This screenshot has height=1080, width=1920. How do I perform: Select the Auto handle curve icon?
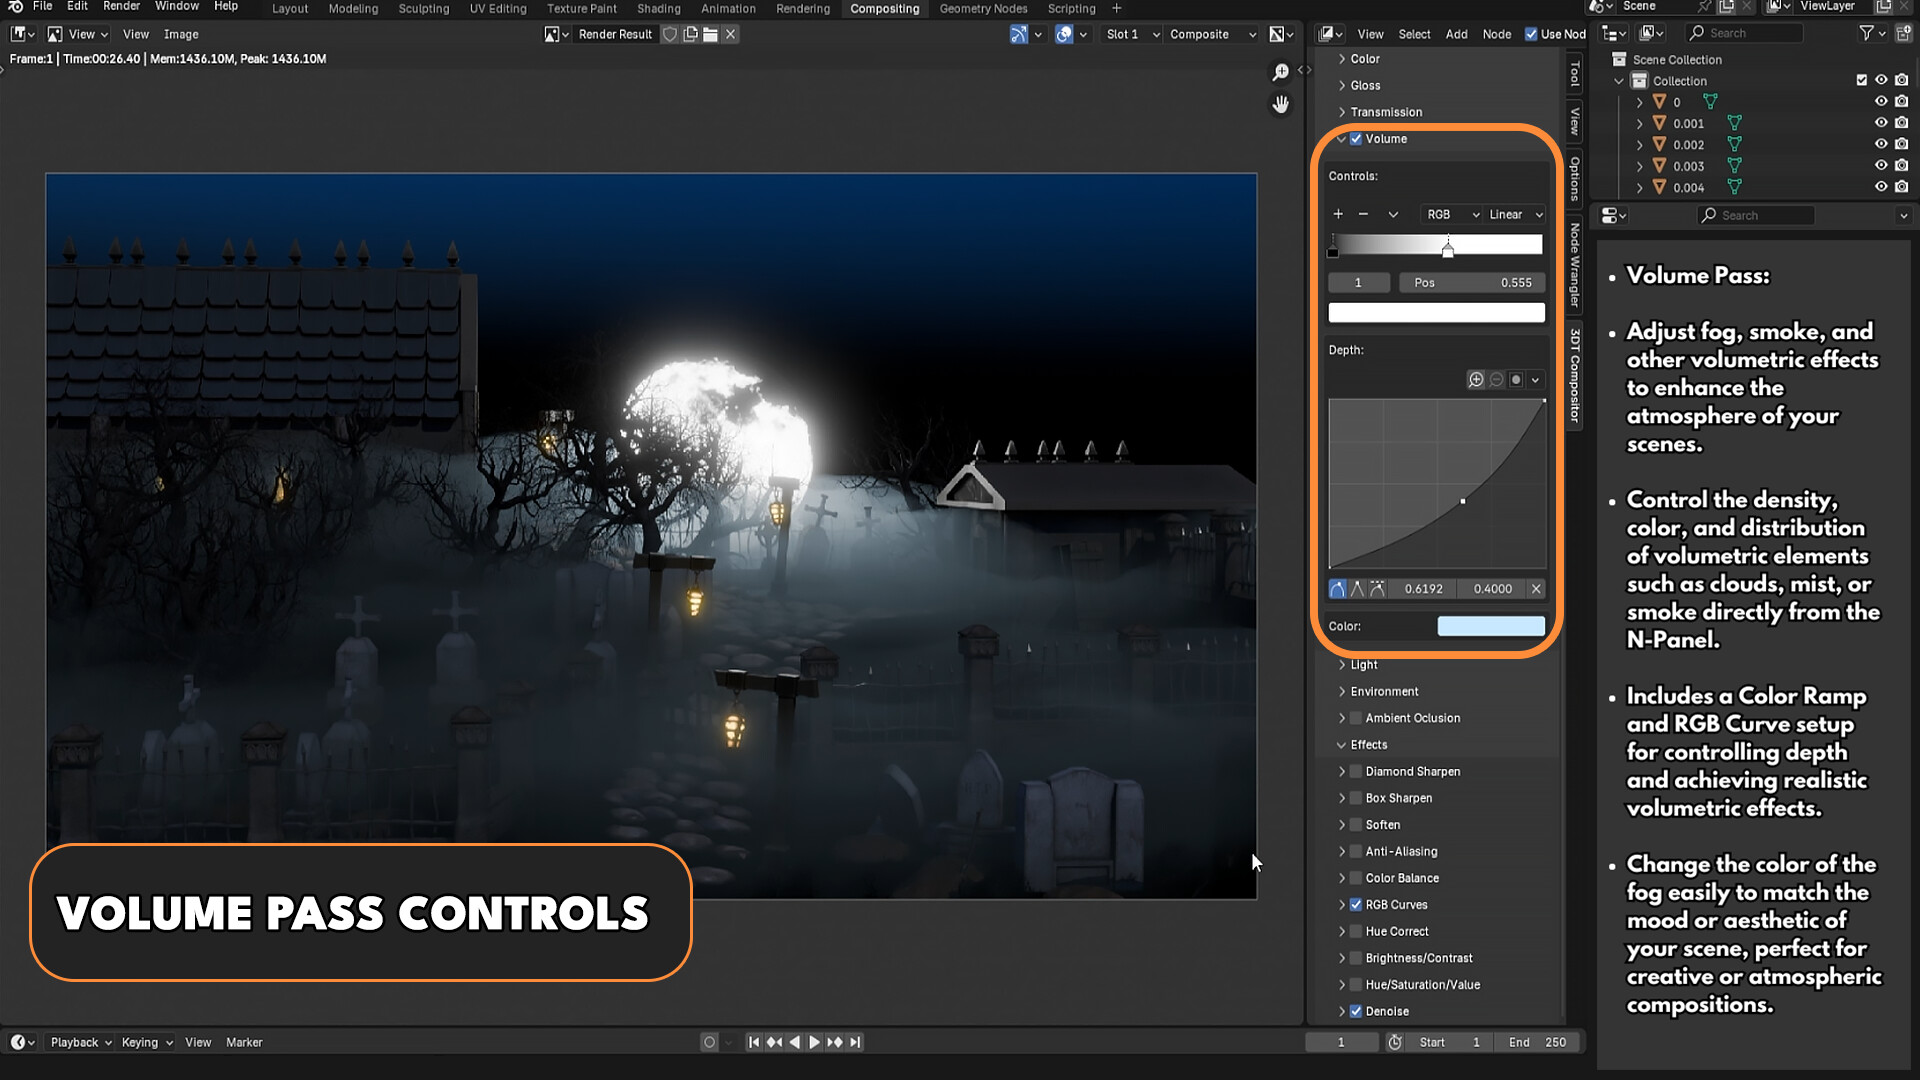point(1338,588)
